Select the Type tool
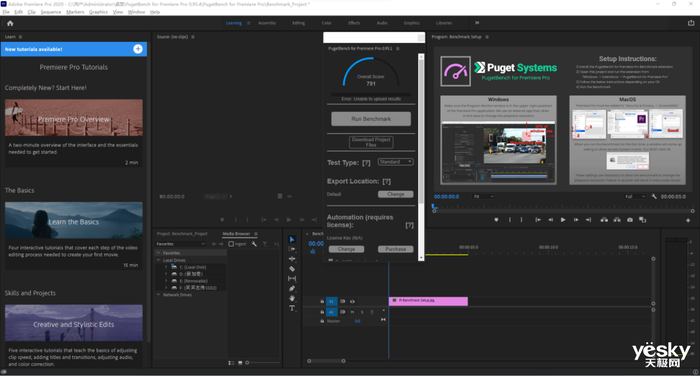The height and width of the screenshot is (376, 700). [292, 308]
